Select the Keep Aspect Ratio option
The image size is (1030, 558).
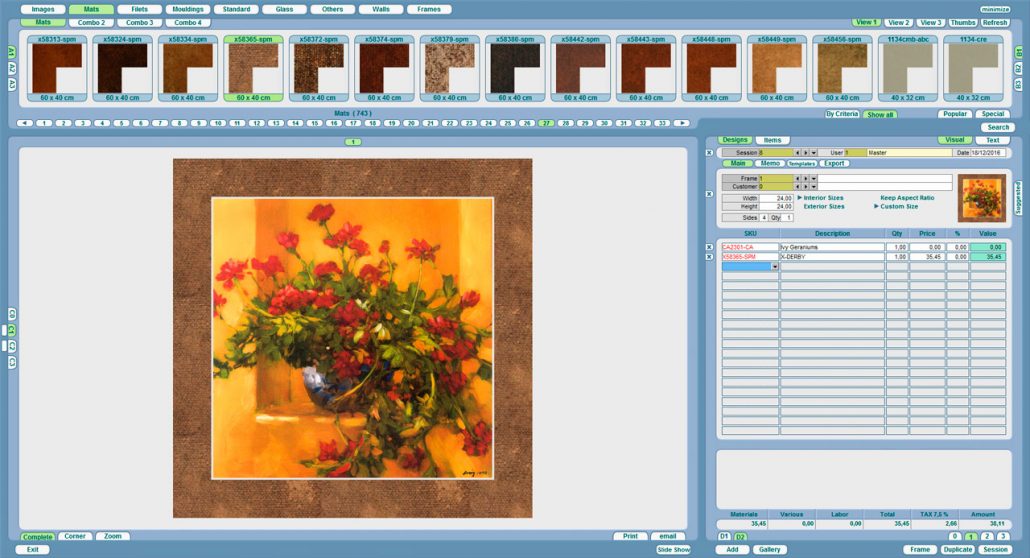(907, 198)
